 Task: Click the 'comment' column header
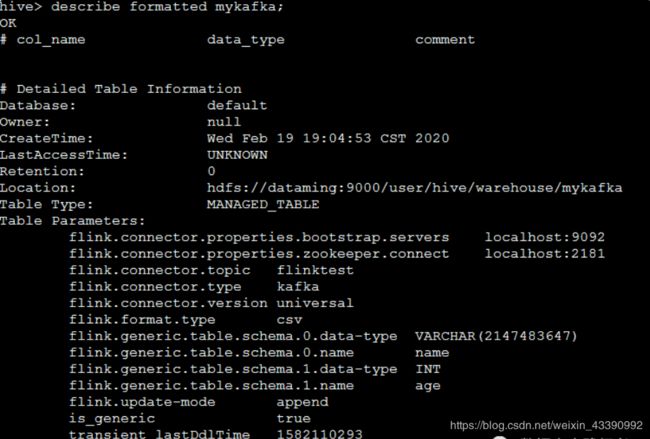(x=445, y=39)
